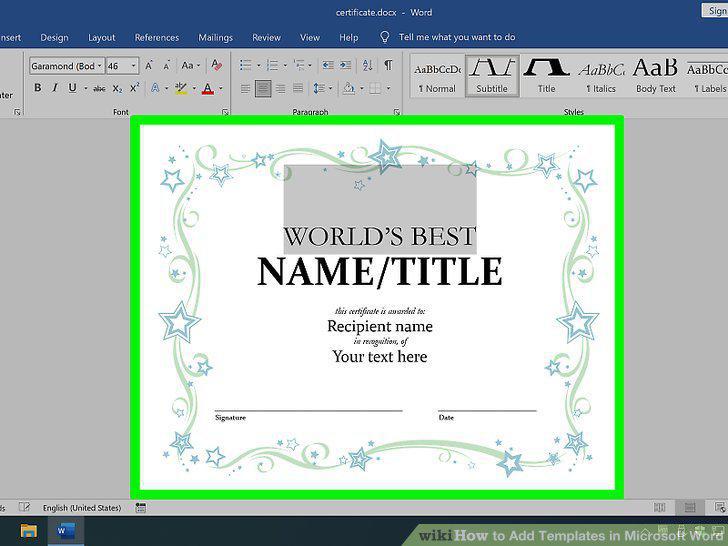Click the Line and Paragraph Spacing icon
728x546 pixels.
coord(318,88)
